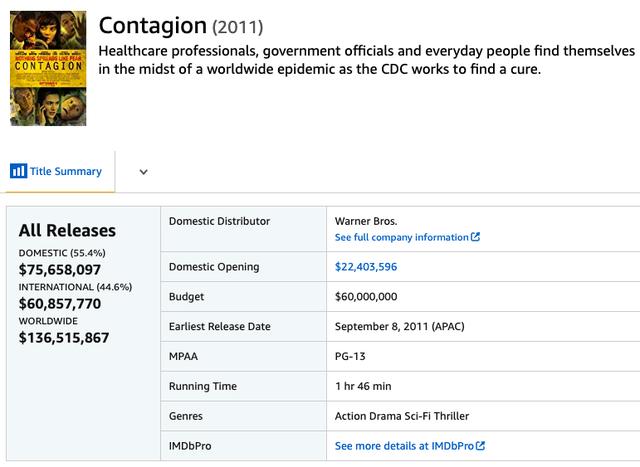Image resolution: width=640 pixels, height=467 pixels.
Task: Click the PG-13 rating value
Action: click(350, 356)
